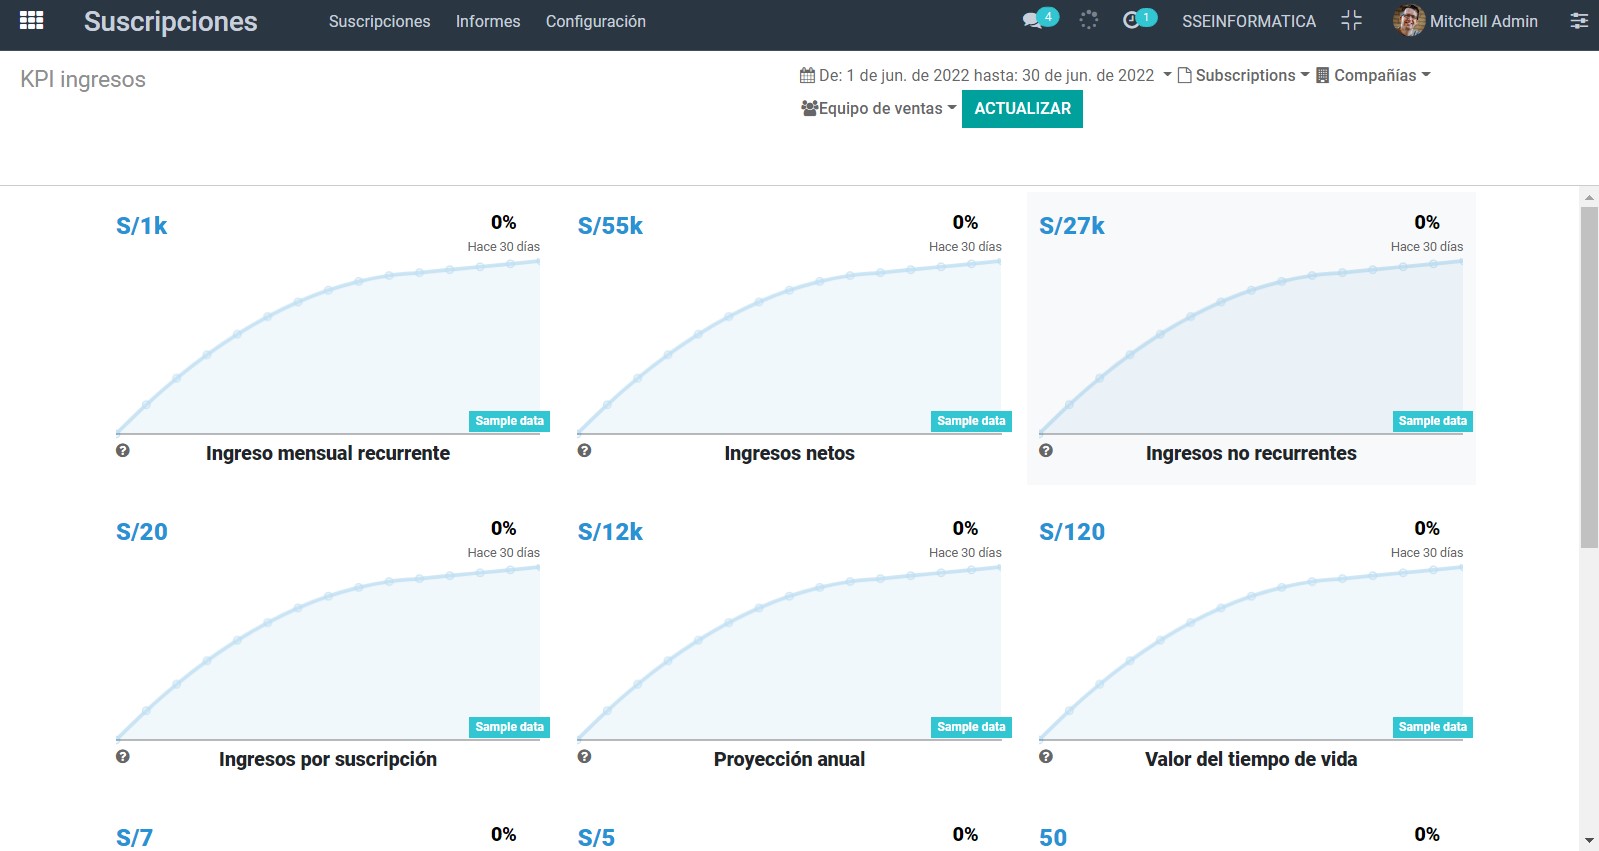Click the team icon beside Equipo de ventas
Viewport: 1599px width, 851px height.
pyautogui.click(x=809, y=108)
